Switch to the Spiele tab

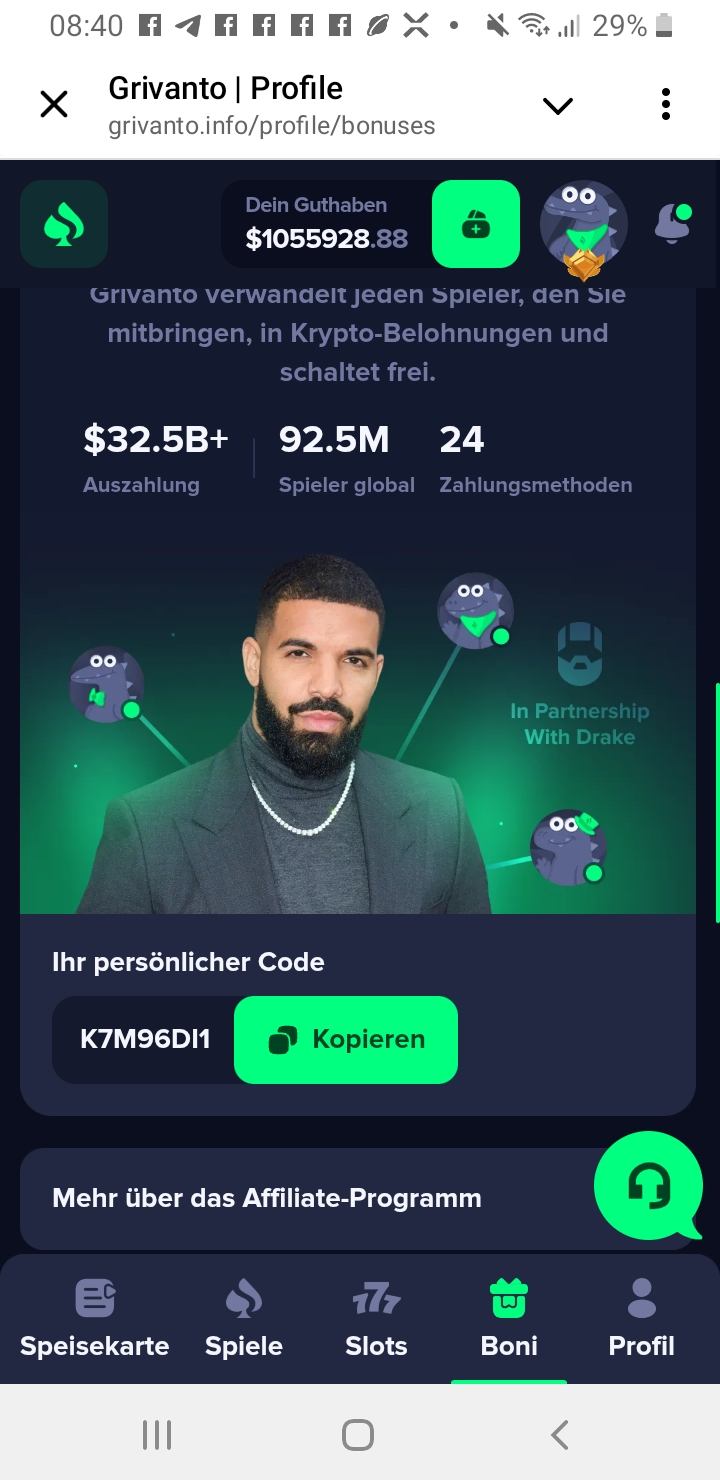pyautogui.click(x=244, y=1318)
